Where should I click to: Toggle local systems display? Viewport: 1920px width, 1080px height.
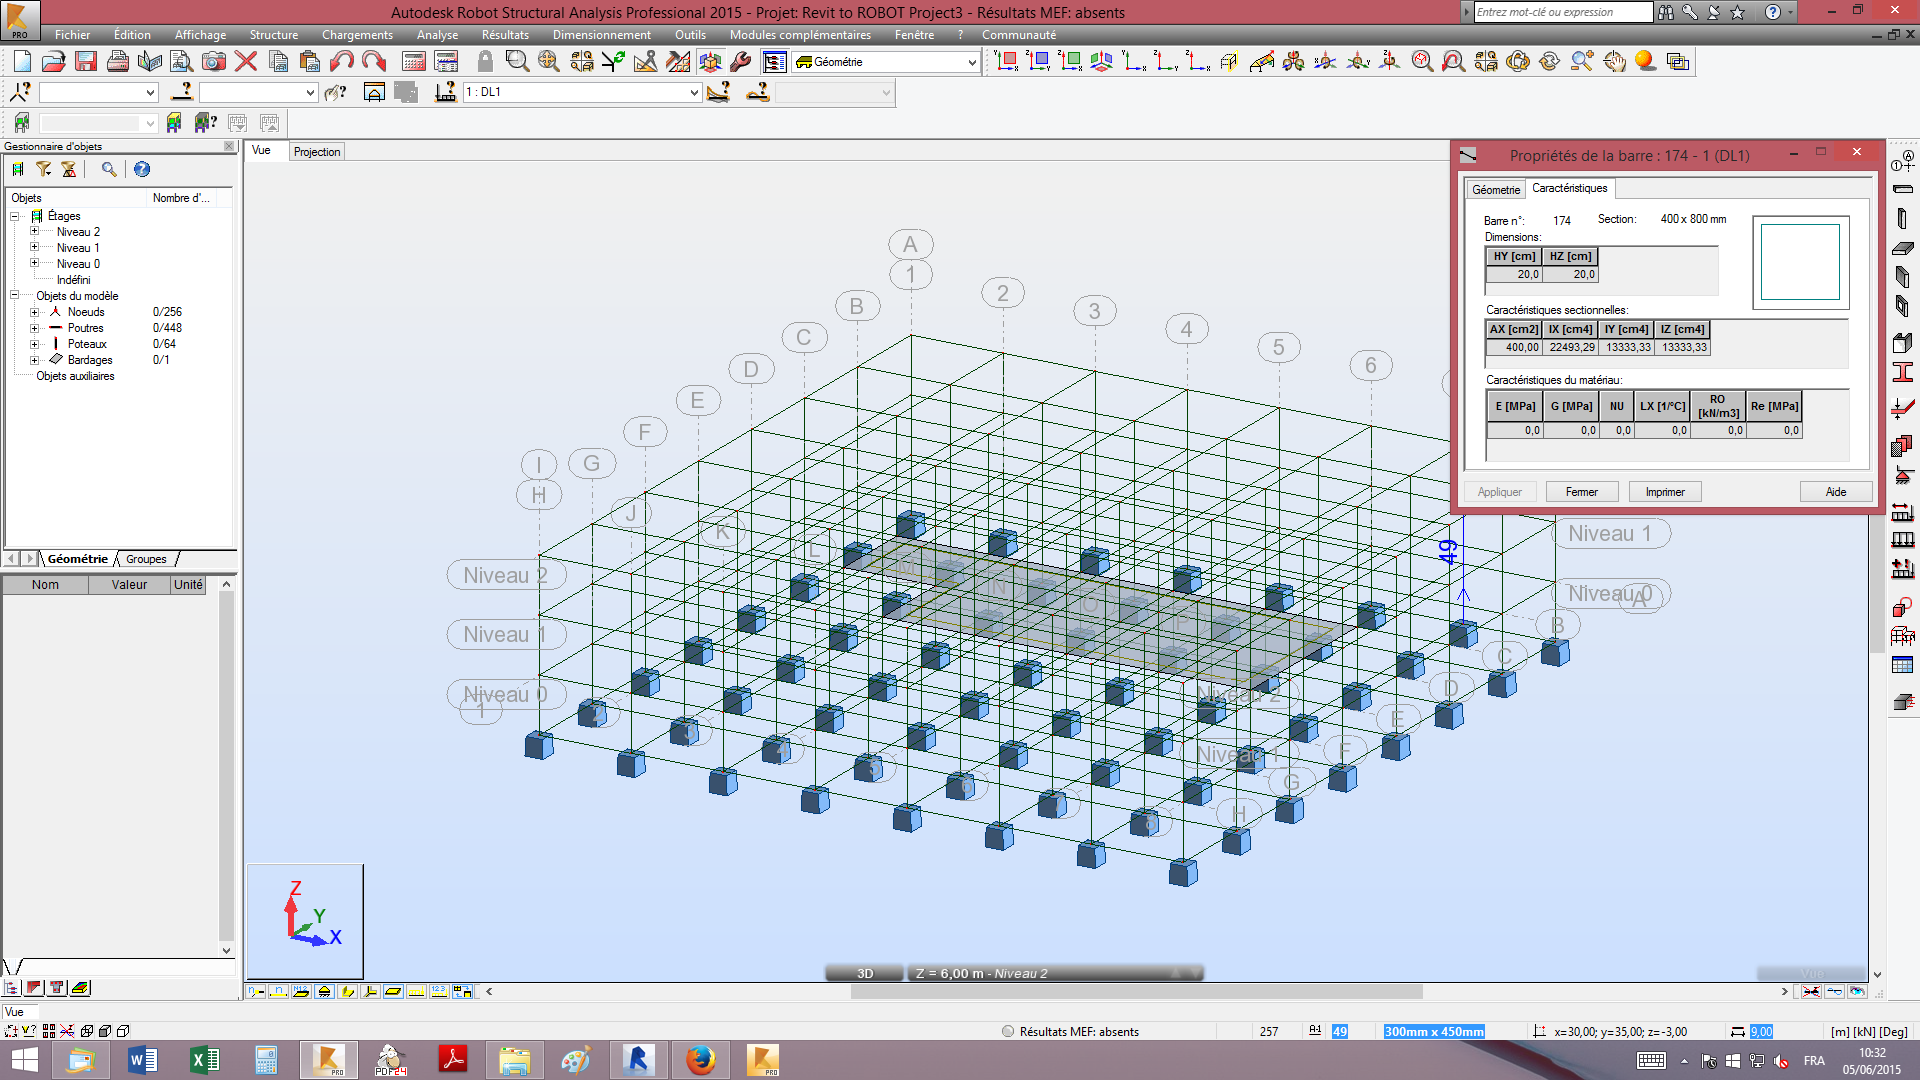click(x=370, y=992)
